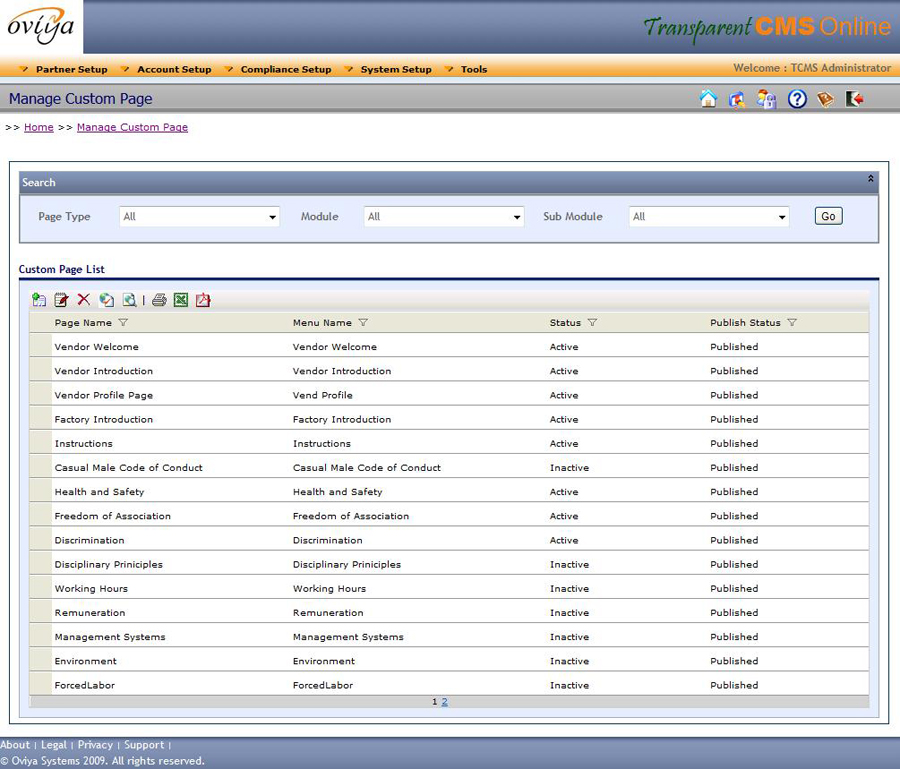Click the red X delete icon

click(x=84, y=300)
